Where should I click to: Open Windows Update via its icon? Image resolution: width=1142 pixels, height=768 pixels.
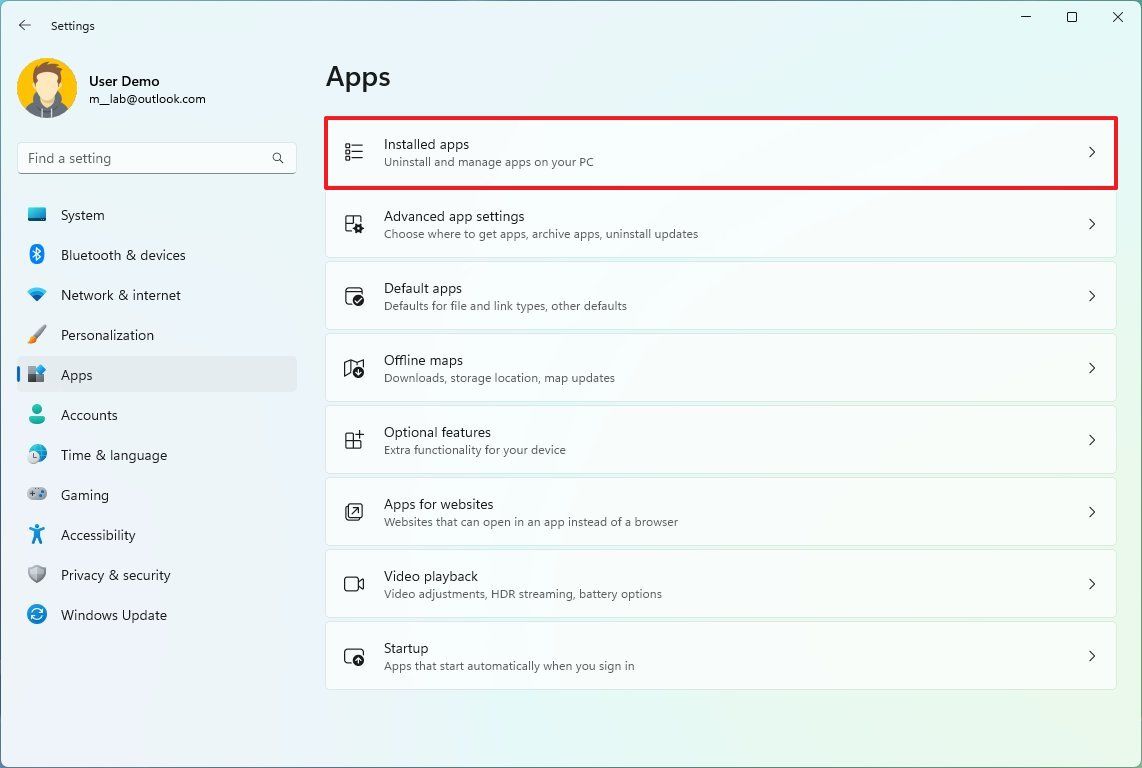click(37, 615)
